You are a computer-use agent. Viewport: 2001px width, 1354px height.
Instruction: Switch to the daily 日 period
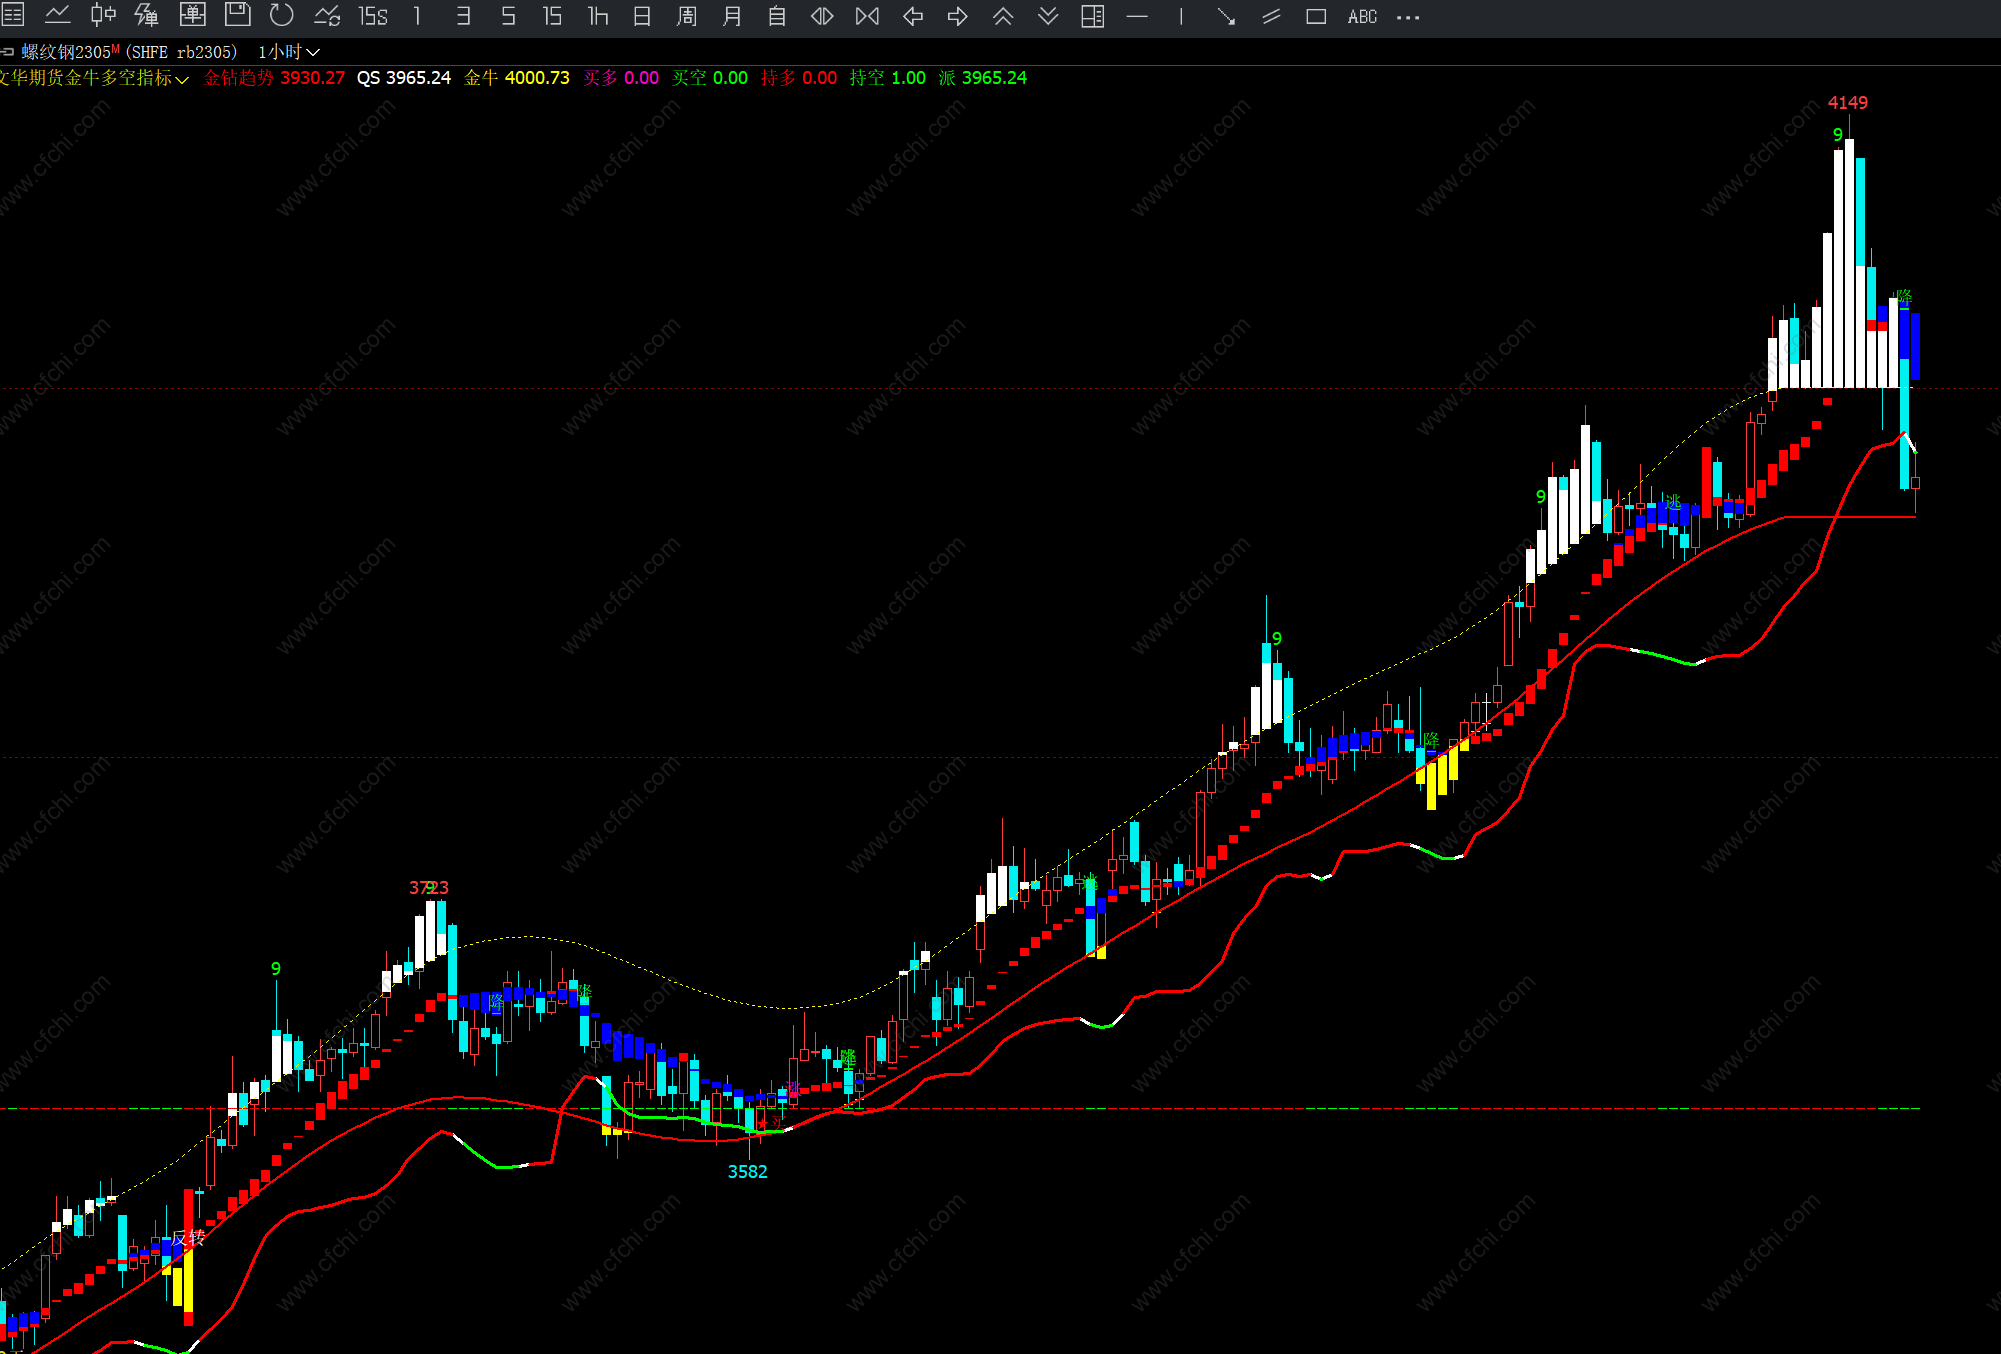[x=642, y=16]
